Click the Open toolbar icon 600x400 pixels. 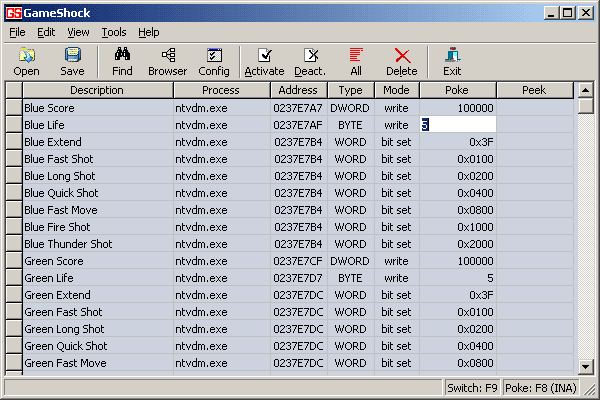click(x=26, y=61)
